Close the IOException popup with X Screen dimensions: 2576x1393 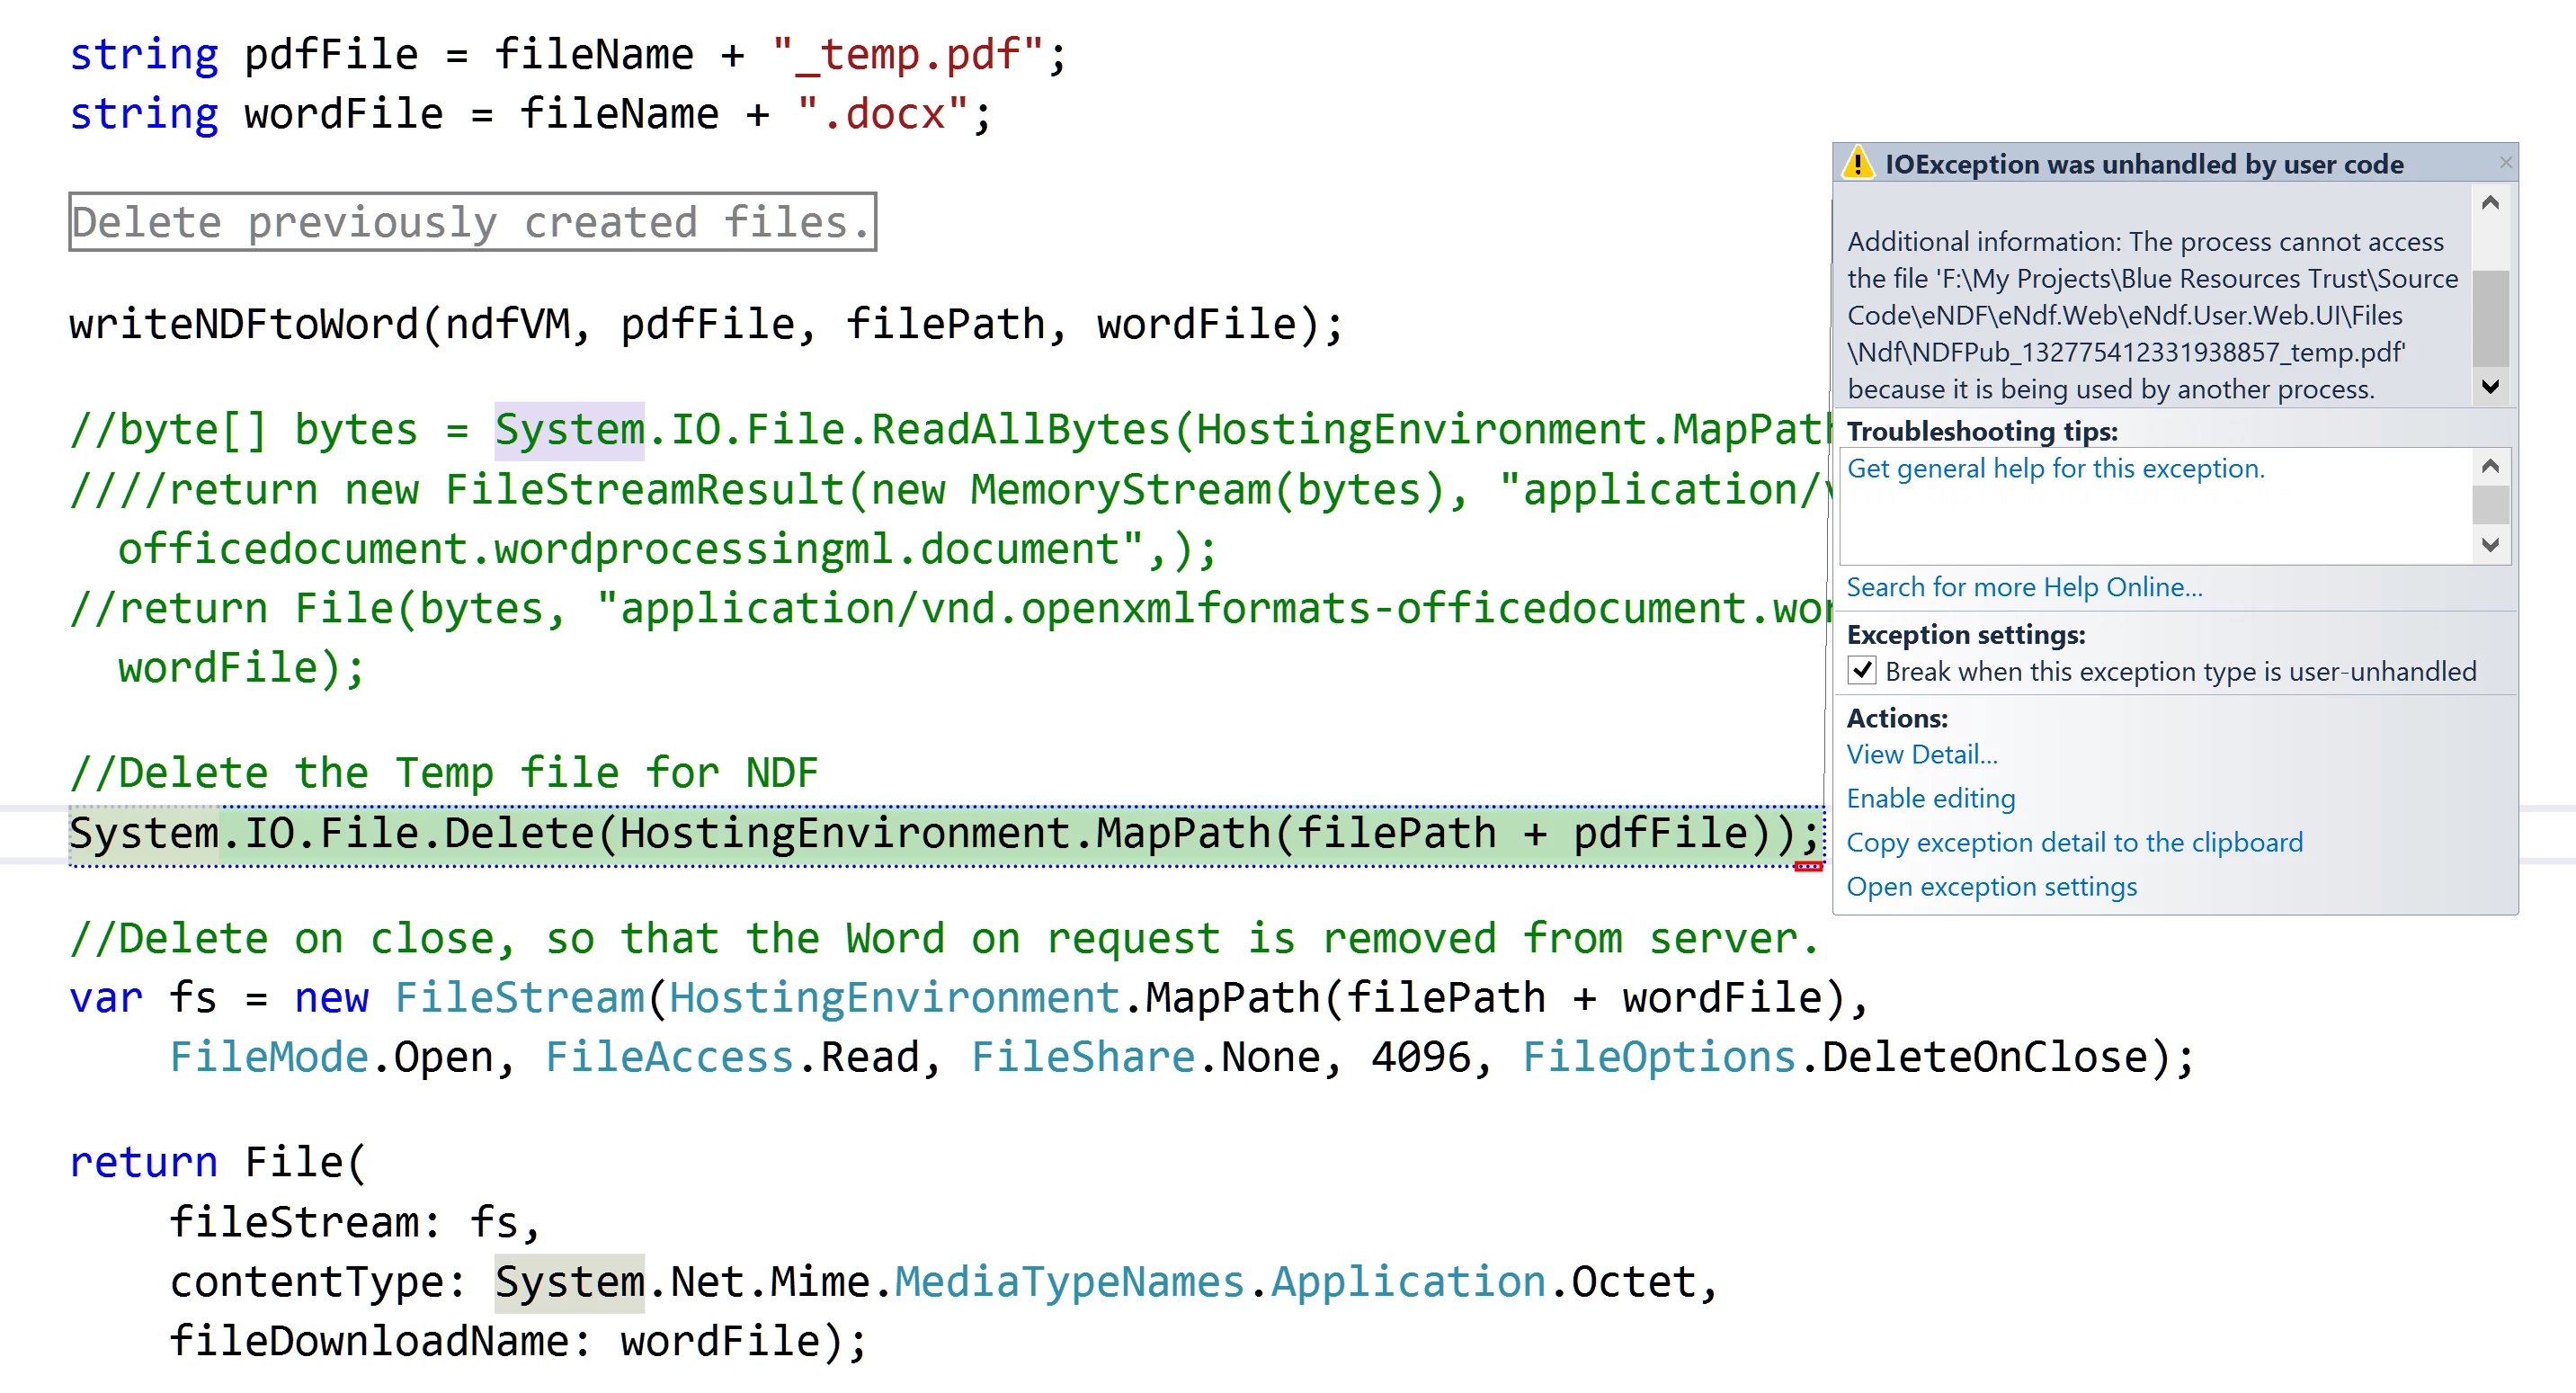click(x=2505, y=162)
